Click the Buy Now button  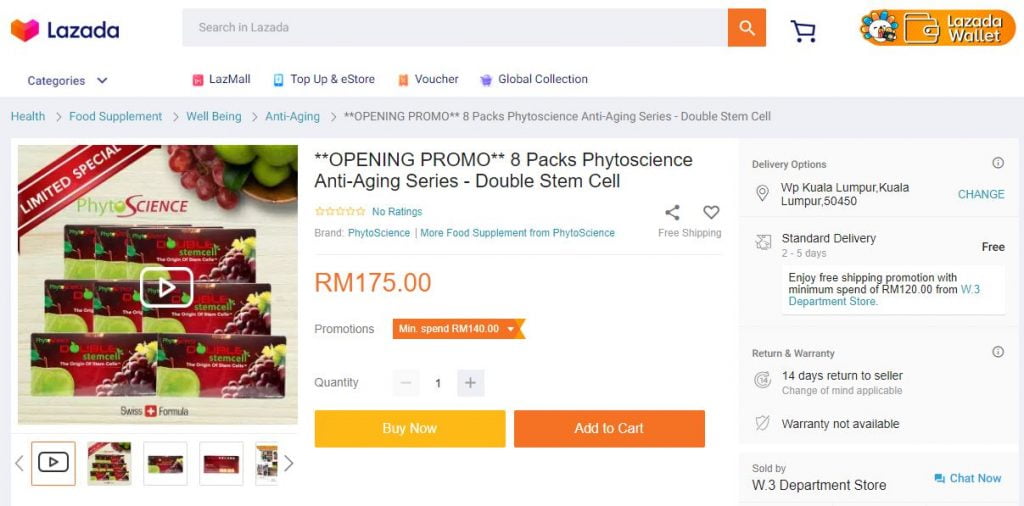coord(409,428)
